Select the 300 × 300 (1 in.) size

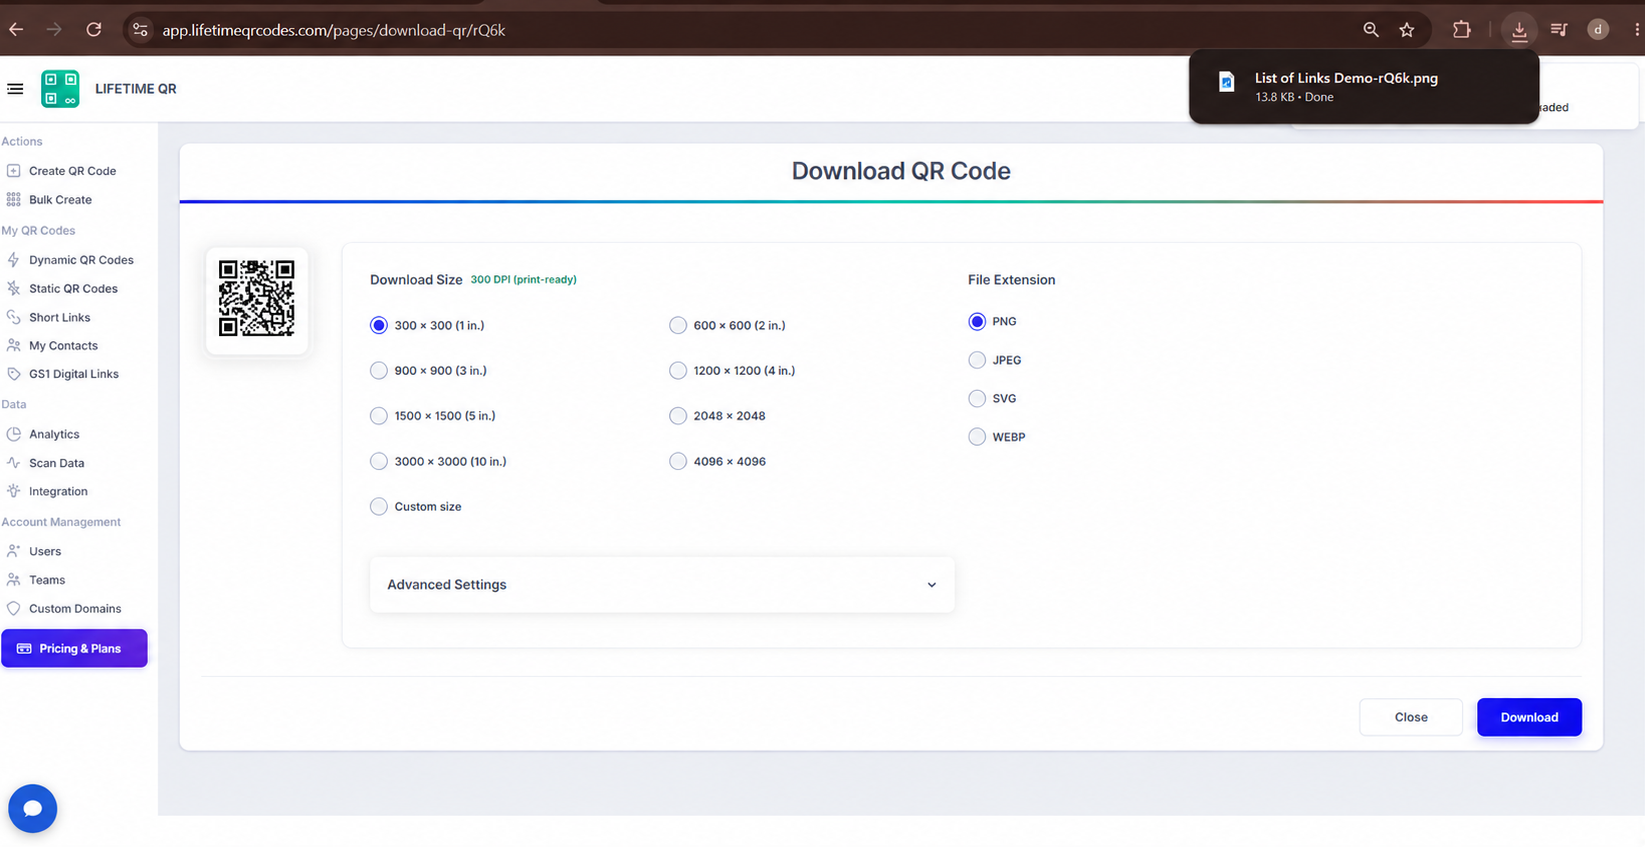click(x=379, y=325)
